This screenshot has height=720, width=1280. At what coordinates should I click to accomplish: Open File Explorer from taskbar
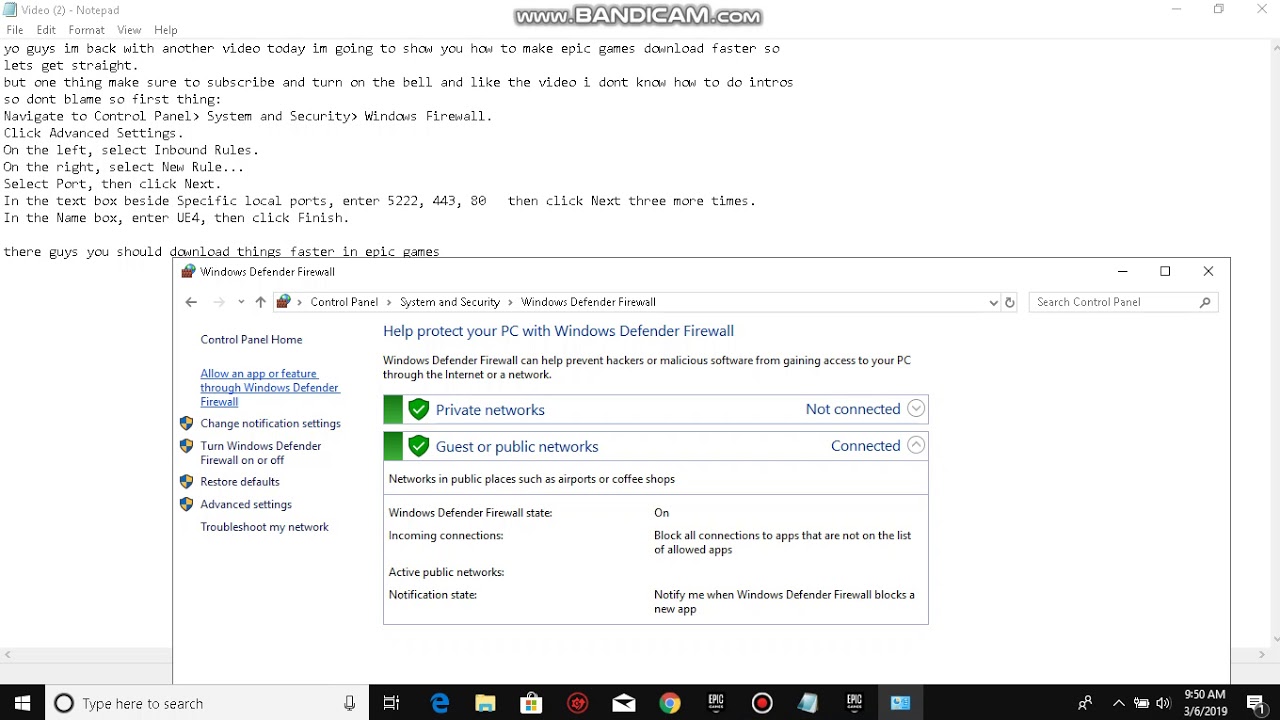486,703
